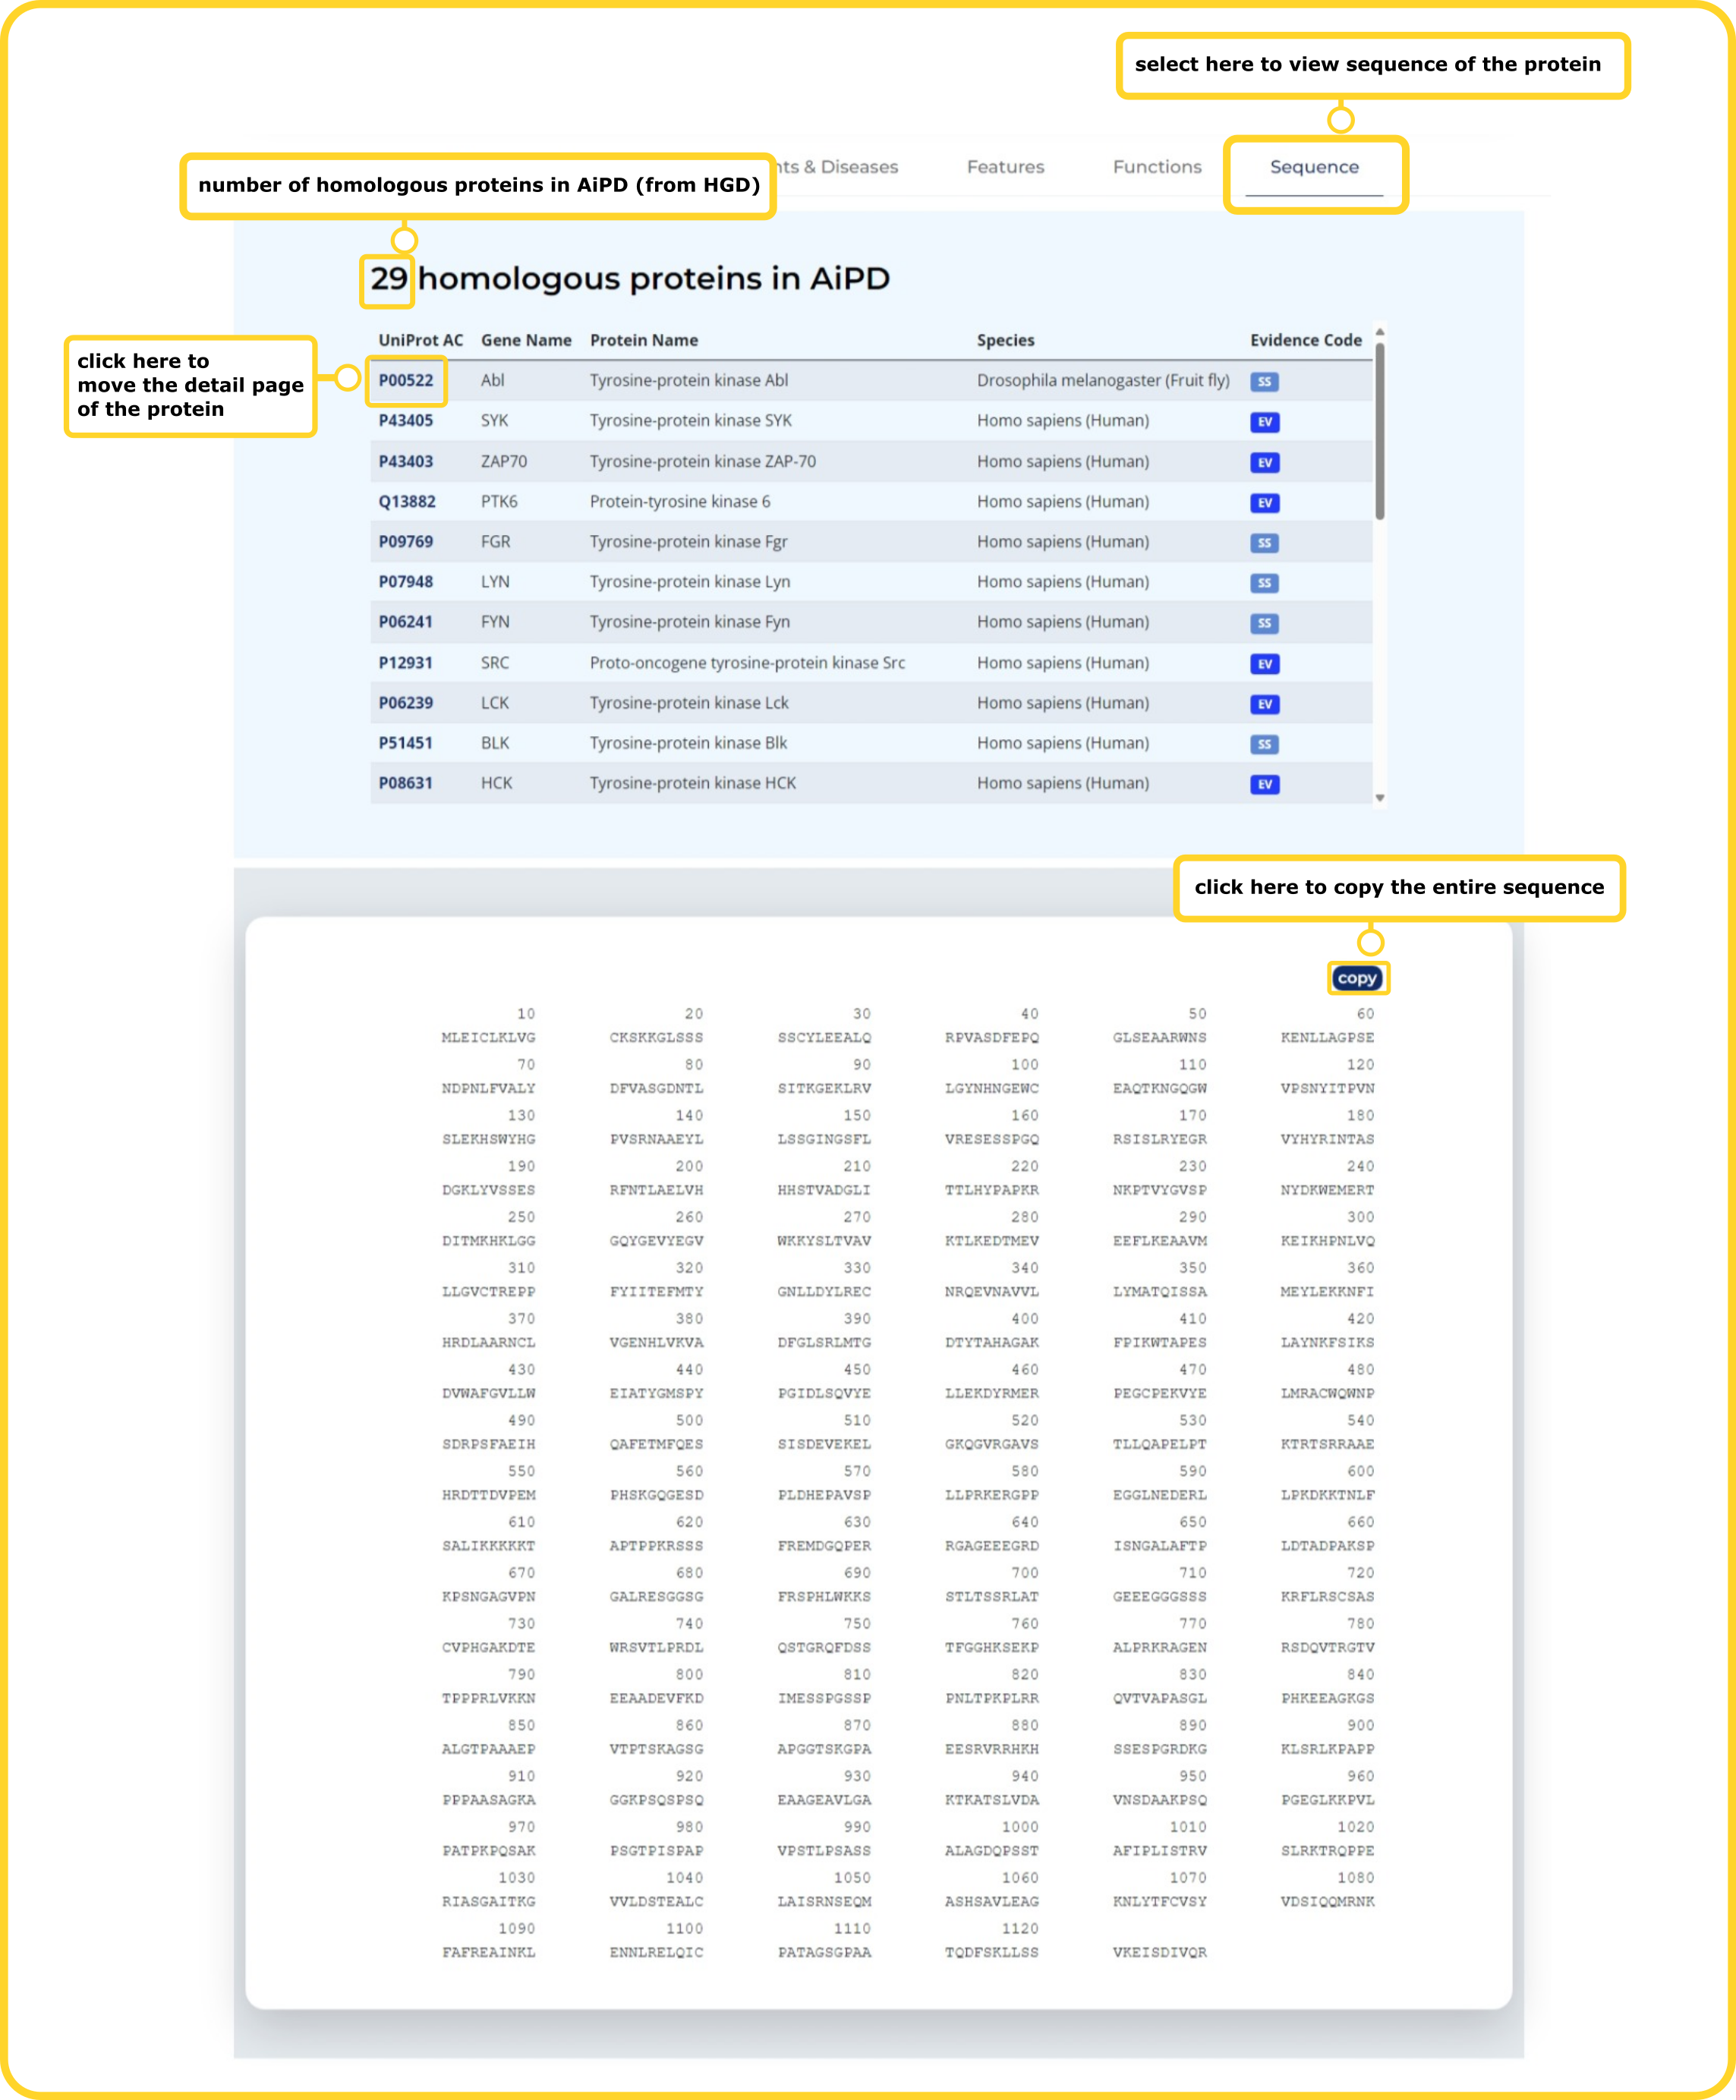Click the UniProt AC column header
Screen dimensions: 1736x2100
[421, 340]
